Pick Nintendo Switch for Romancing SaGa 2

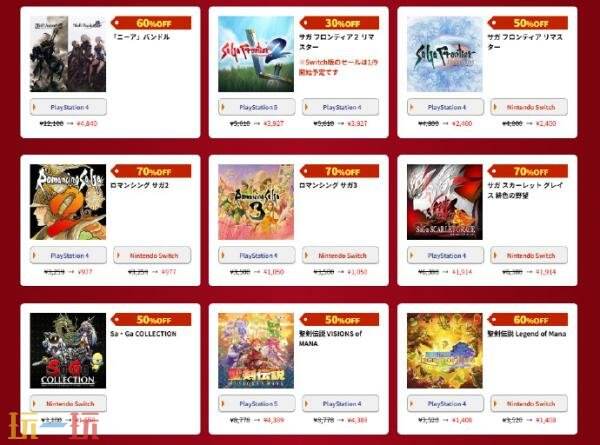[x=152, y=255]
